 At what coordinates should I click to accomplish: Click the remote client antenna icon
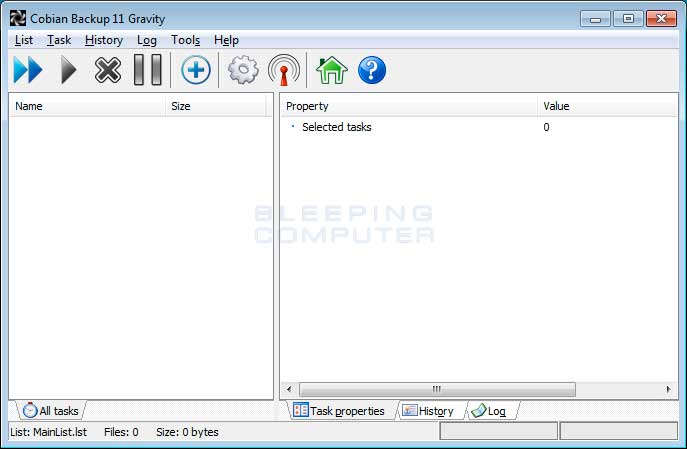click(284, 70)
